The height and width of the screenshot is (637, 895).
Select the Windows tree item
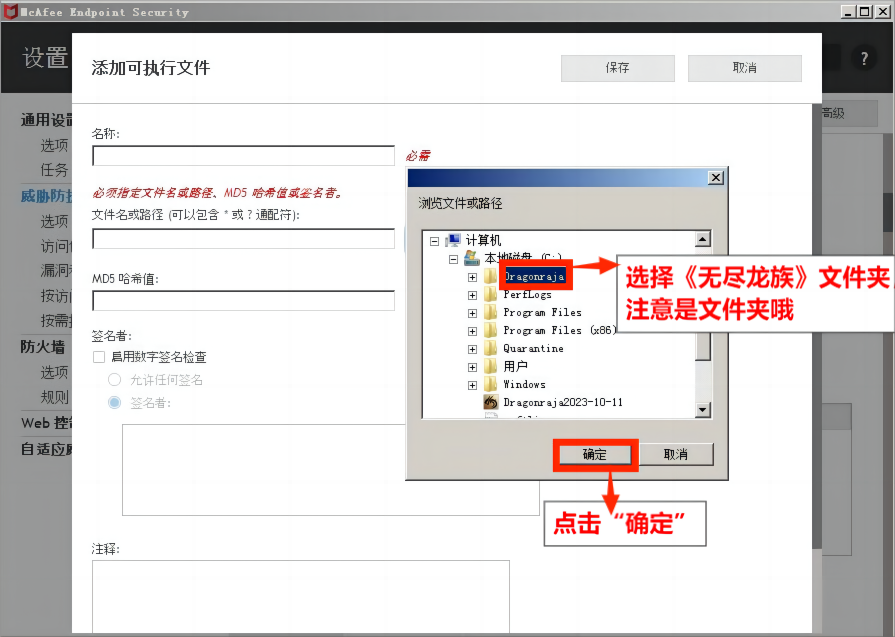[x=524, y=385]
